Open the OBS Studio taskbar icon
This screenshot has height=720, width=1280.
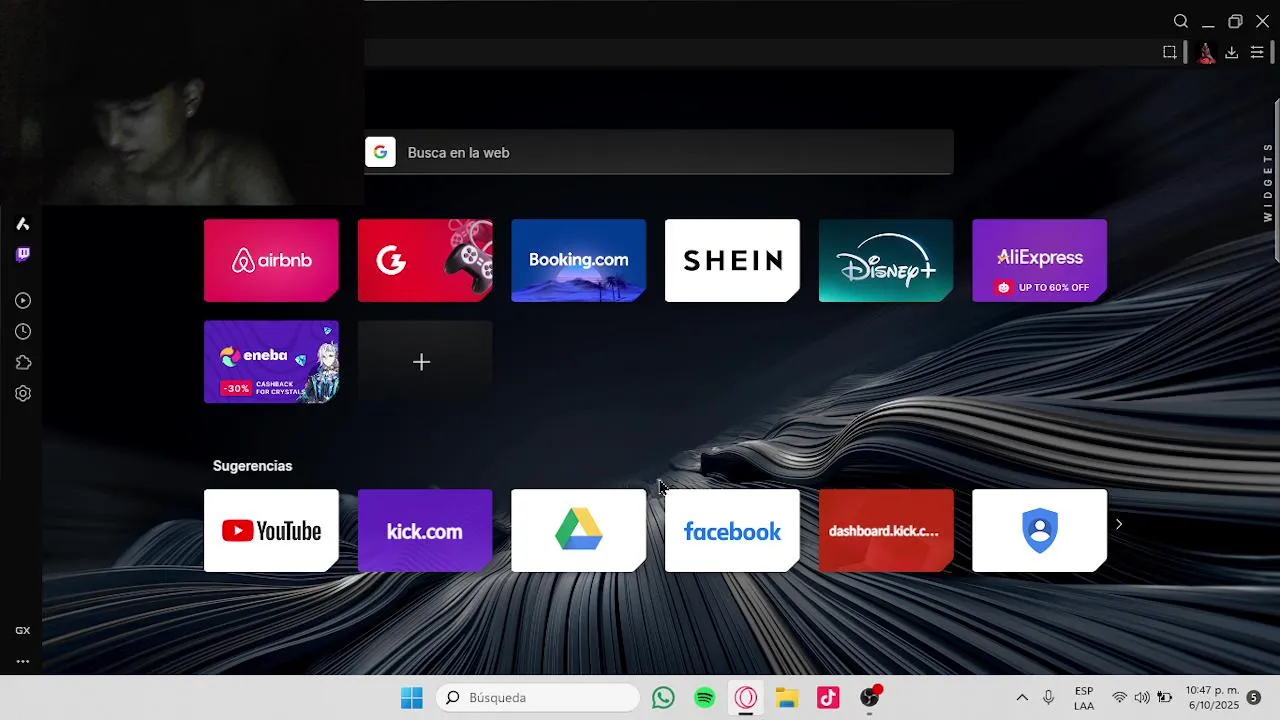[x=870, y=698]
